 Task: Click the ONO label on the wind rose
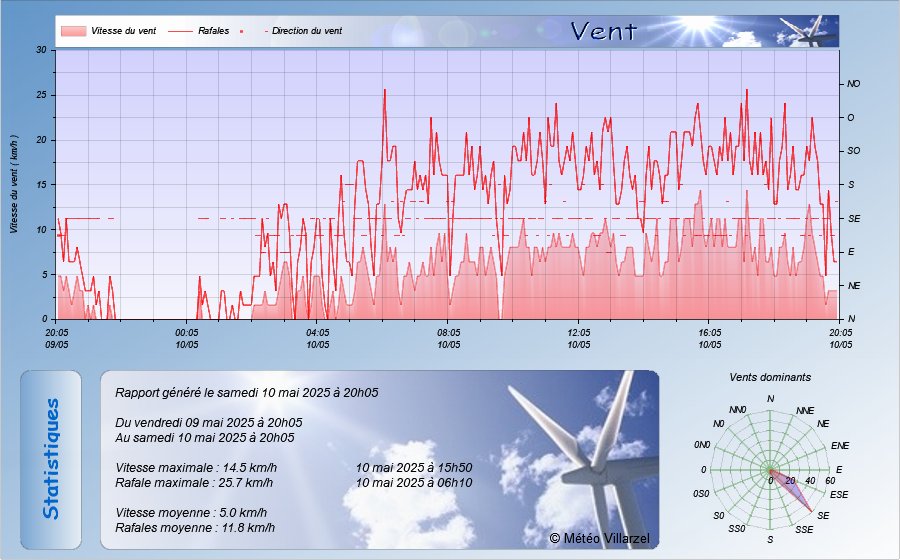tap(702, 445)
